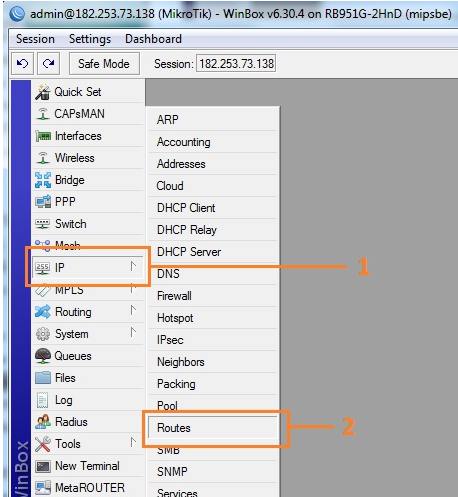Image resolution: width=458 pixels, height=497 pixels.
Task: Choose Accounting from IP submenu
Action: click(x=213, y=142)
